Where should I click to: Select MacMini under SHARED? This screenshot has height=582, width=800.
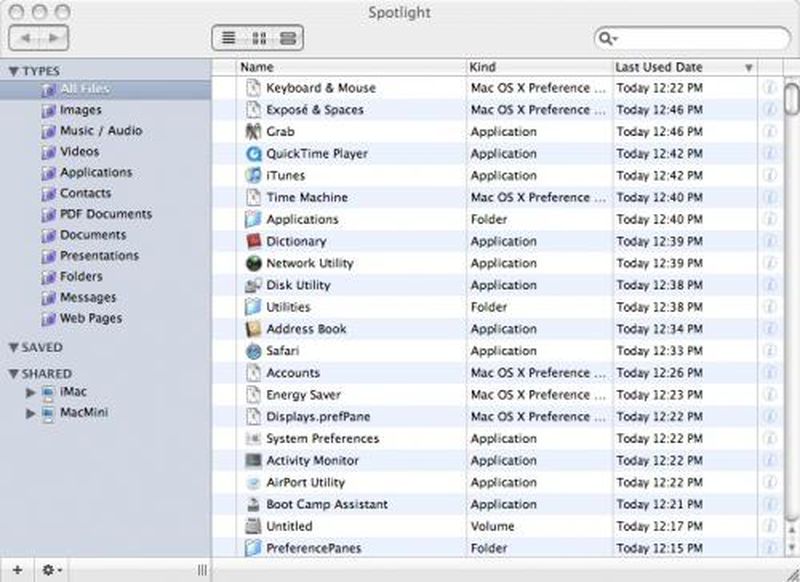pyautogui.click(x=84, y=412)
